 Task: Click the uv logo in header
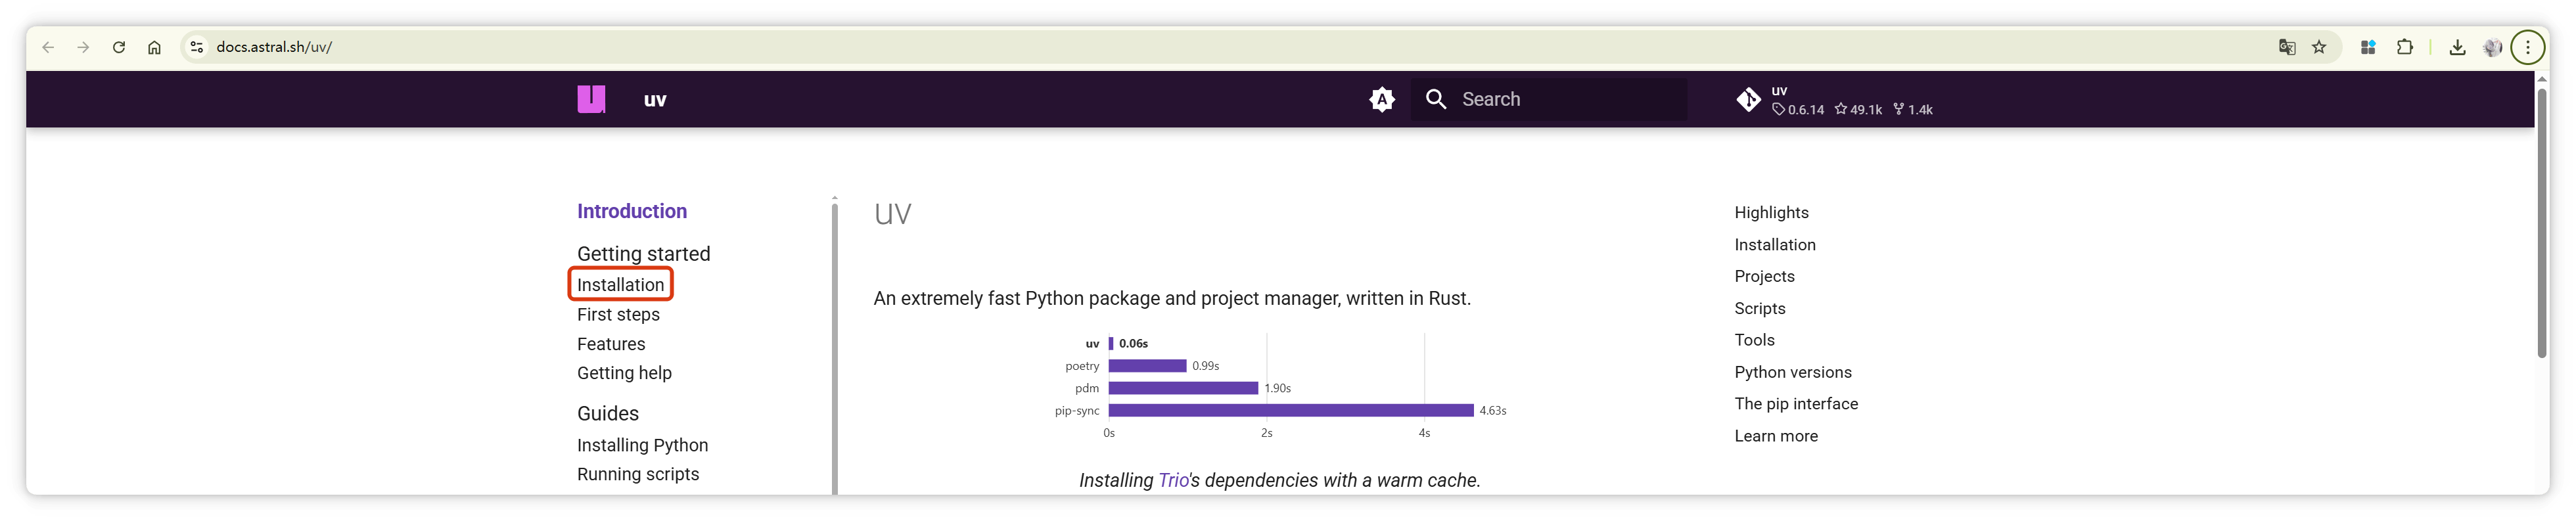pos(591,99)
